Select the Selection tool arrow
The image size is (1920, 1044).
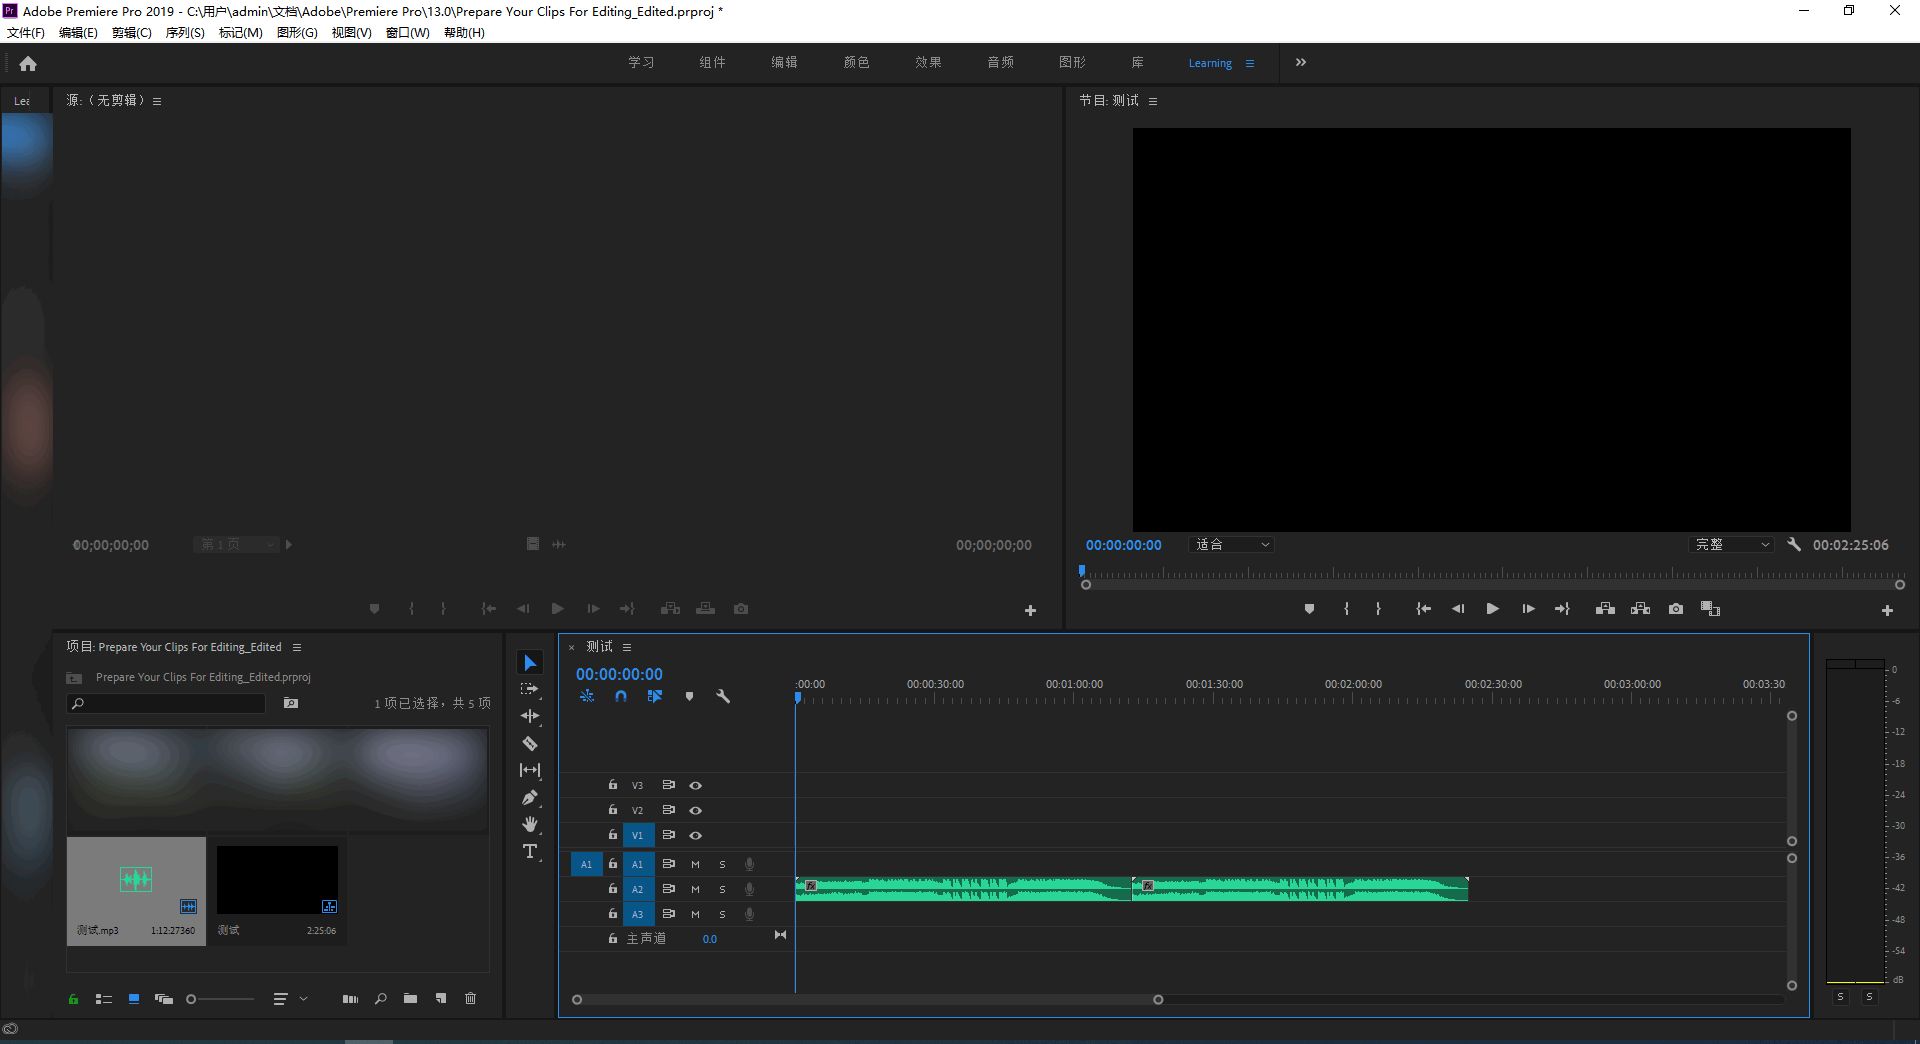pyautogui.click(x=530, y=663)
